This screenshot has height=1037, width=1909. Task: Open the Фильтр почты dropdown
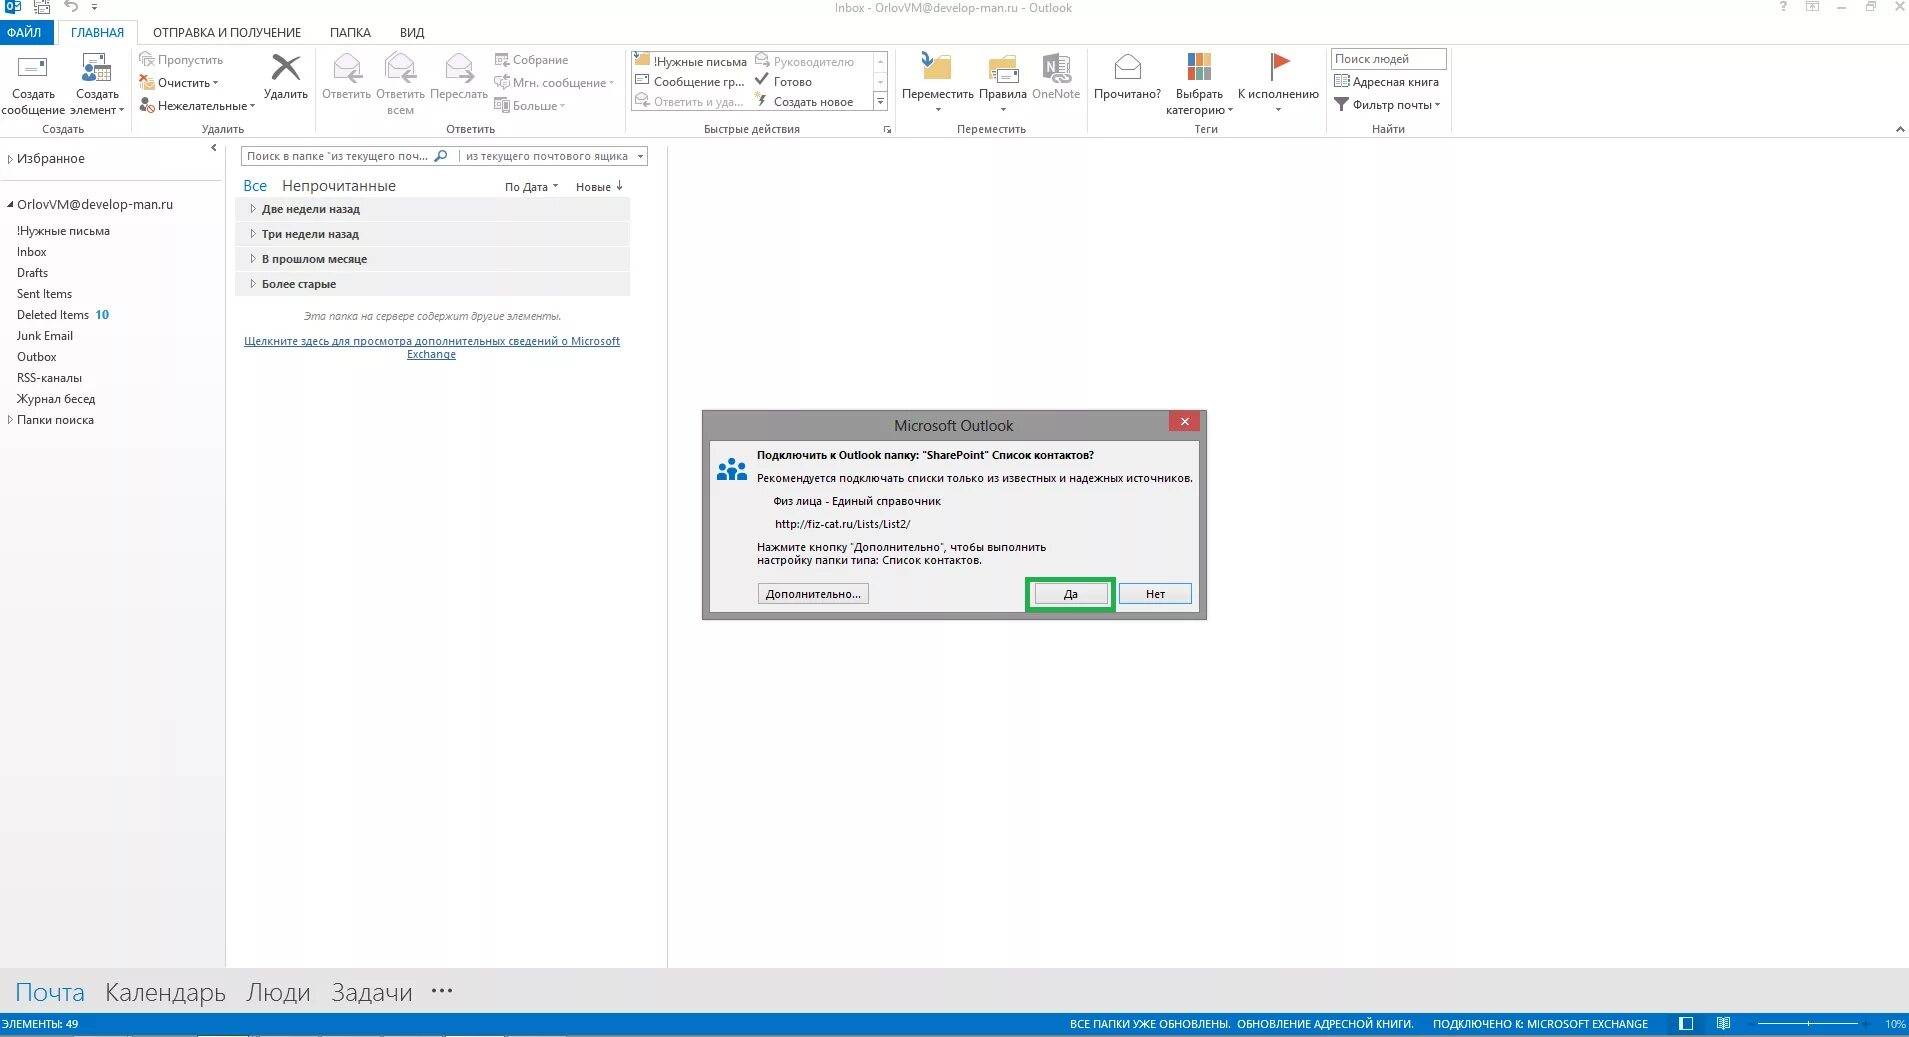coord(1388,105)
